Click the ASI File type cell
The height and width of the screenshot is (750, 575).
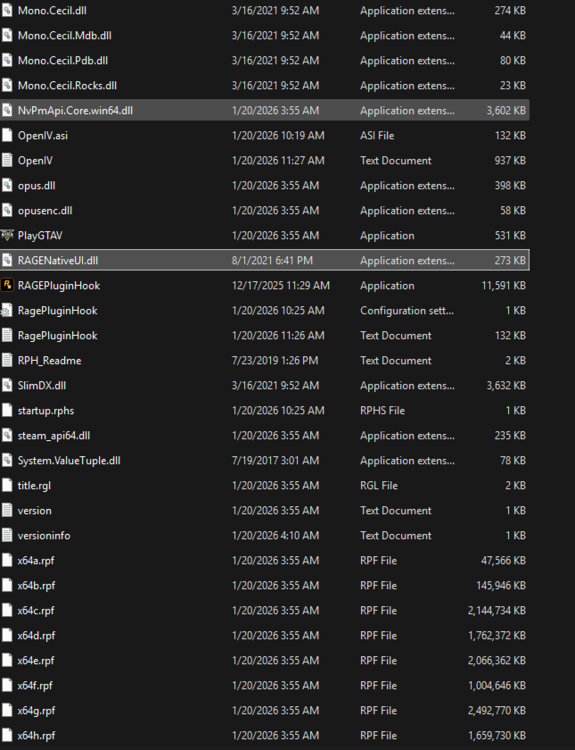[x=377, y=135]
